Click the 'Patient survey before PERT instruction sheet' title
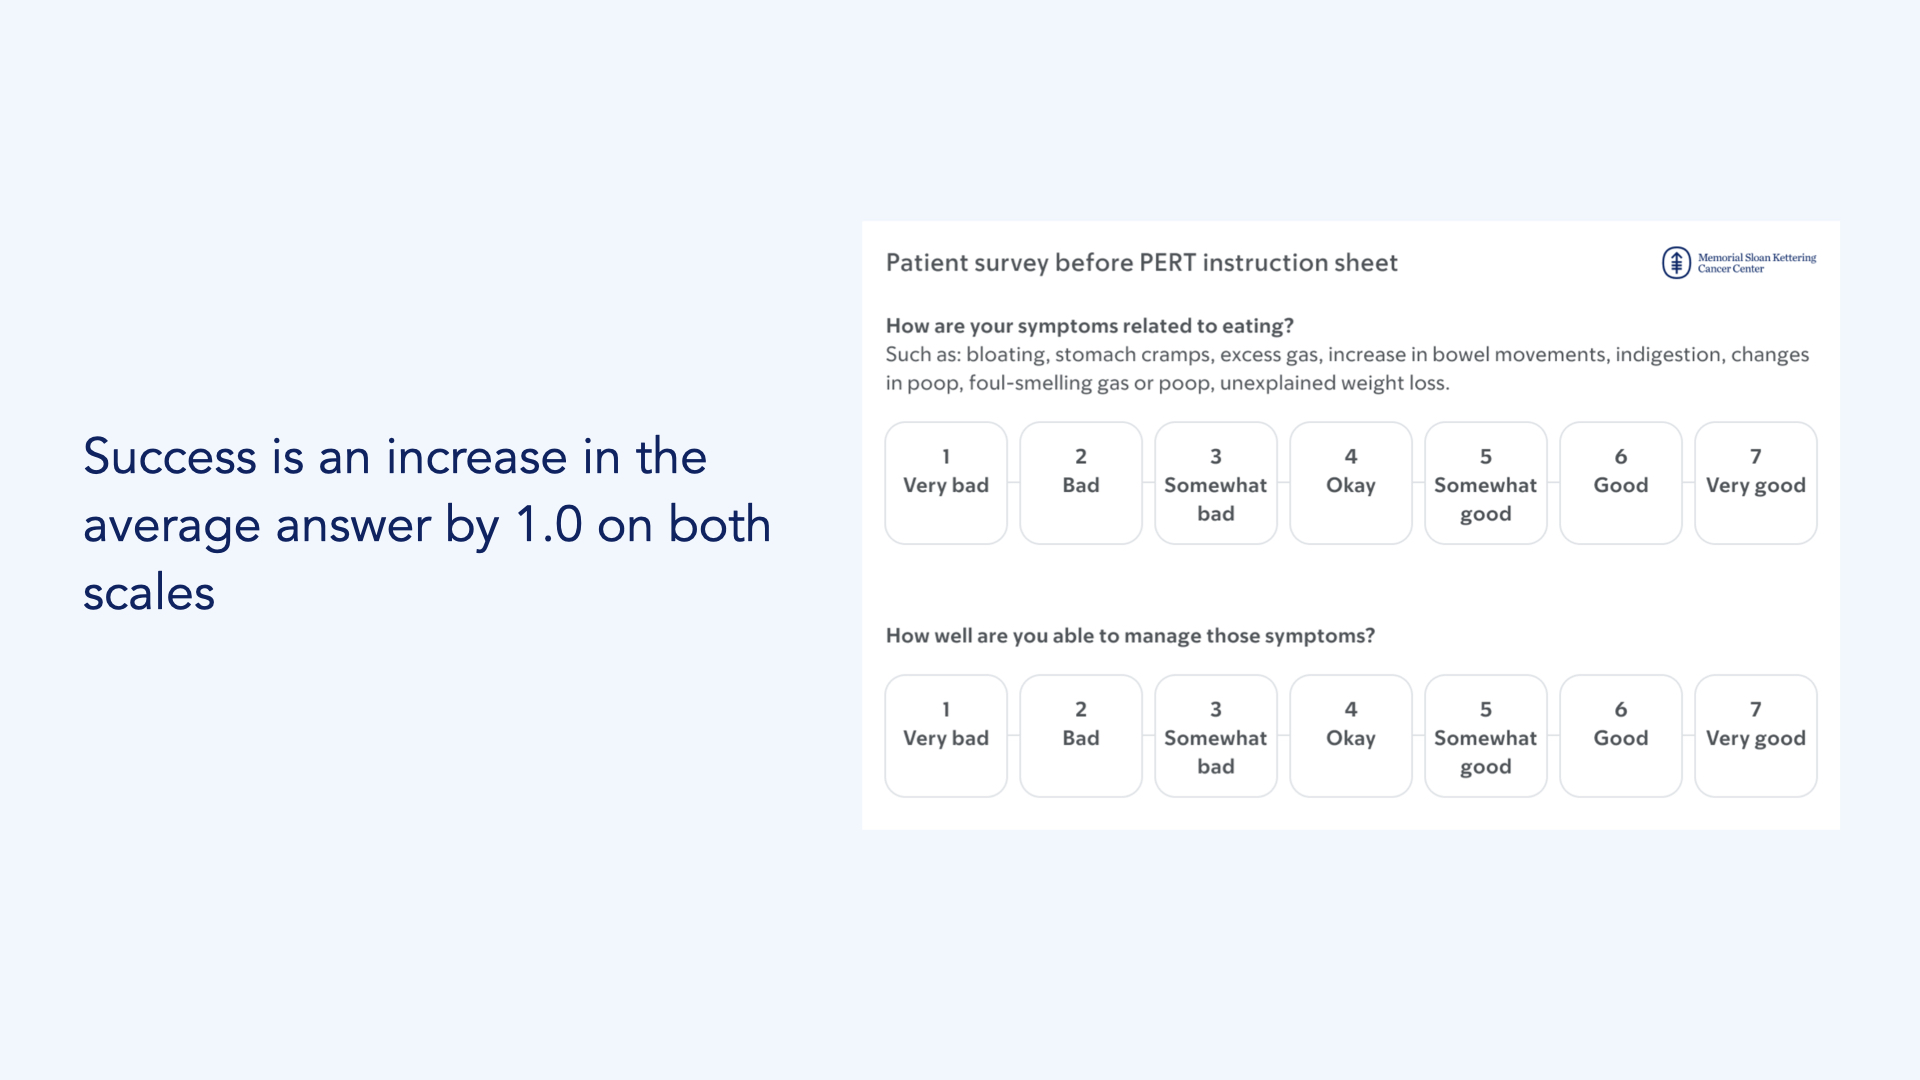Image resolution: width=1920 pixels, height=1080 pixels. pyautogui.click(x=1141, y=263)
